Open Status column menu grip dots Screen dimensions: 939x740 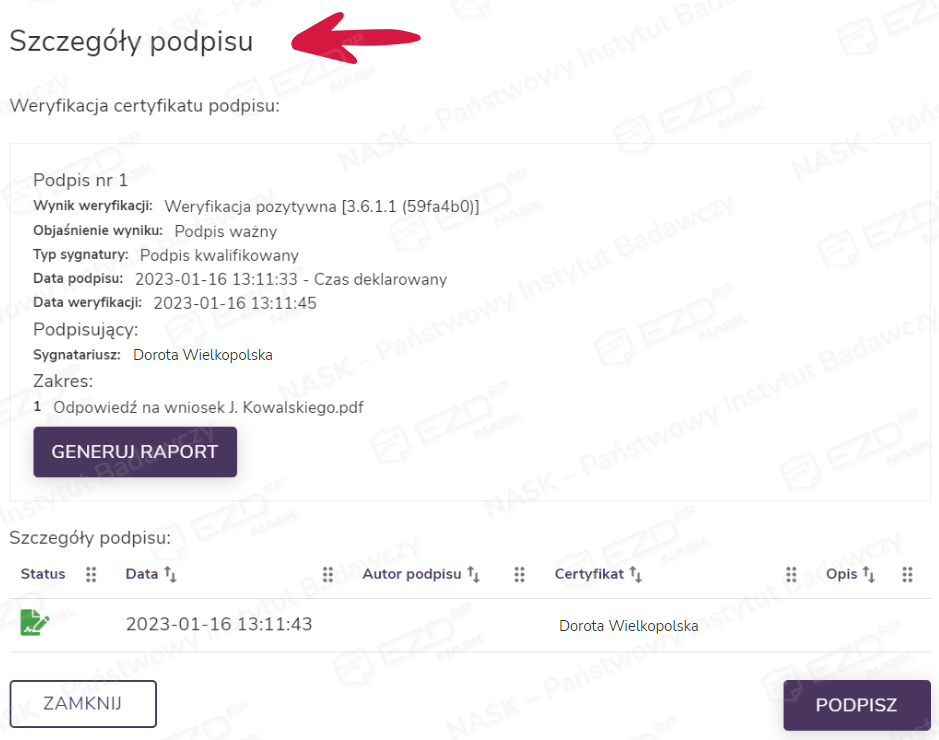pyautogui.click(x=91, y=575)
